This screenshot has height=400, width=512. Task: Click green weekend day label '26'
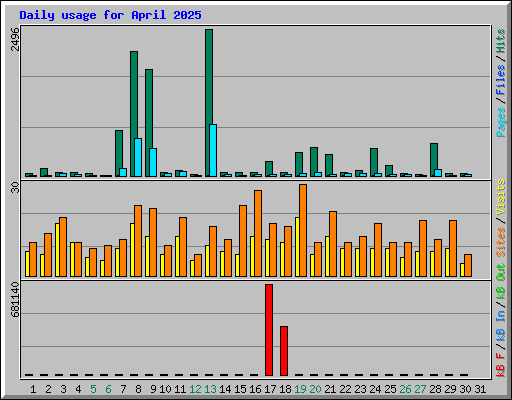pyautogui.click(x=405, y=389)
